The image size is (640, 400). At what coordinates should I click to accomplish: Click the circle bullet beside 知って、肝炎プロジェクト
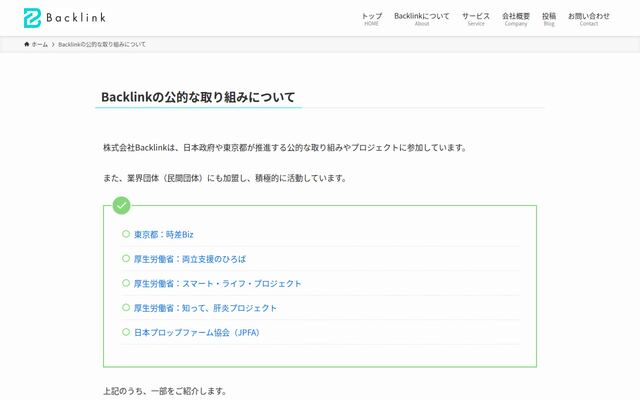pos(126,307)
